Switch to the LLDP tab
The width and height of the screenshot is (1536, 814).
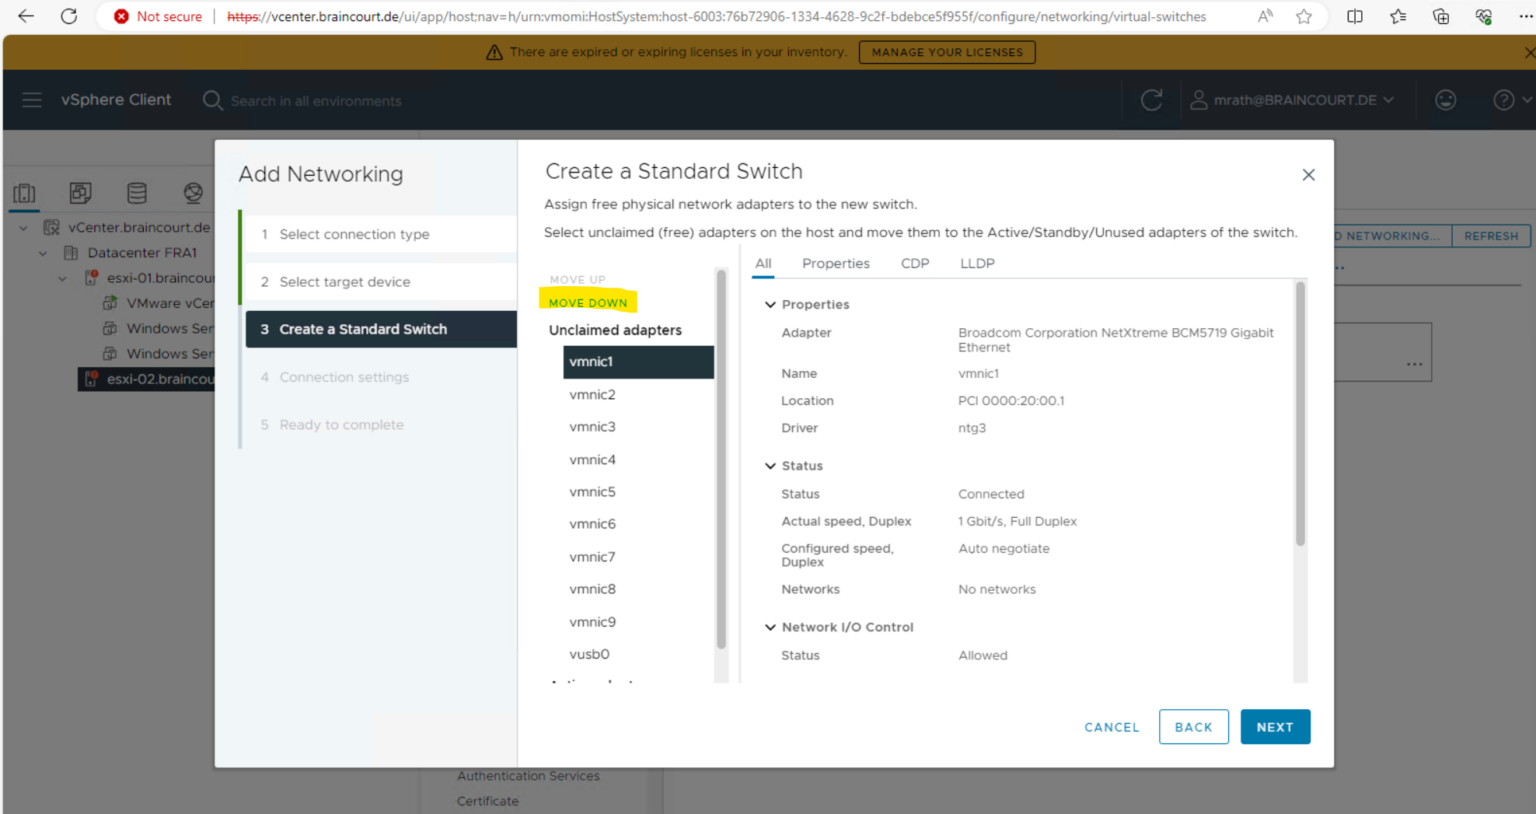pyautogui.click(x=977, y=264)
